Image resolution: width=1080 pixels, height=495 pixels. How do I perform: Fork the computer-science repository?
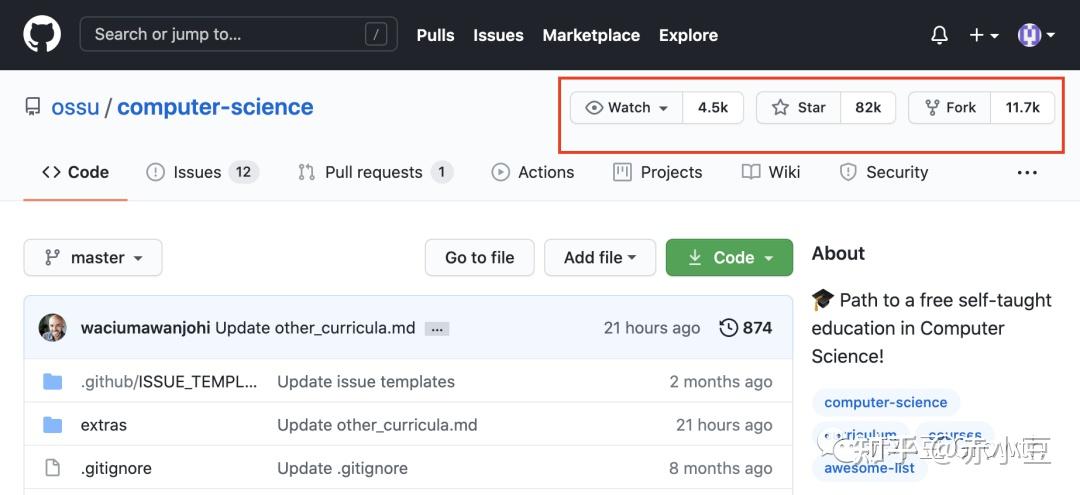click(950, 108)
